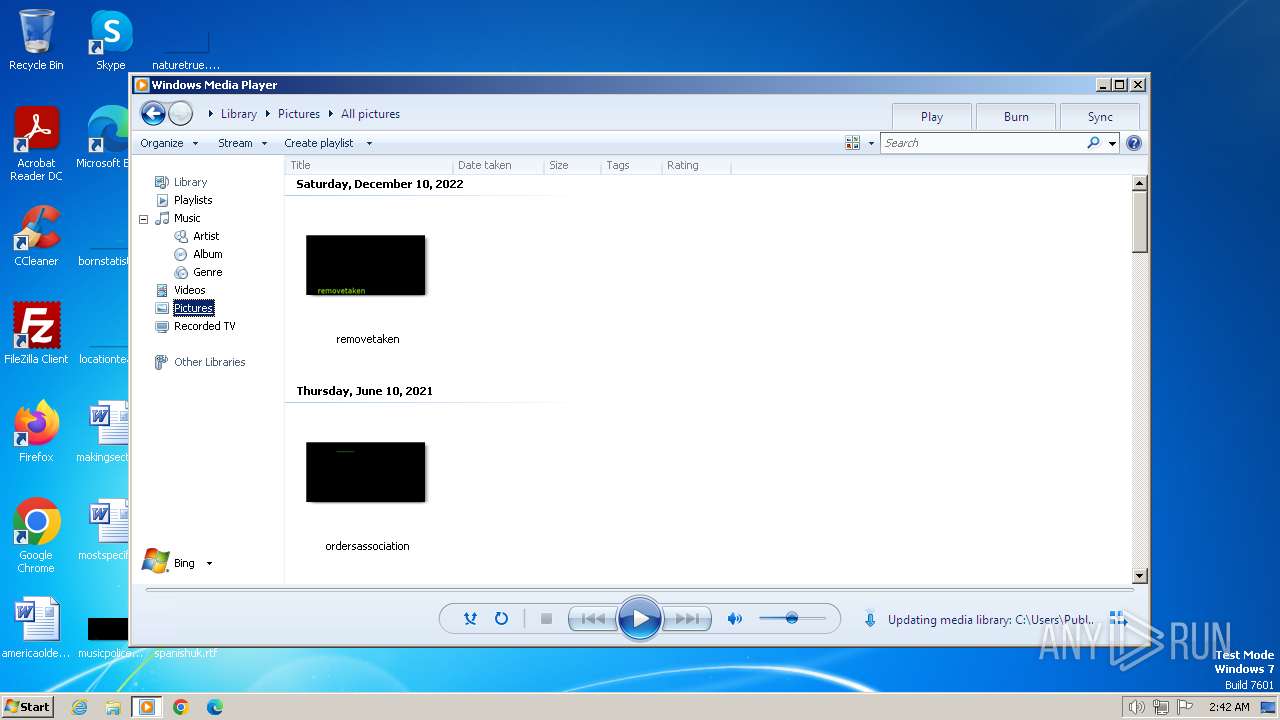Go back with the Back arrow button
Image resolution: width=1280 pixels, height=720 pixels.
tap(153, 114)
